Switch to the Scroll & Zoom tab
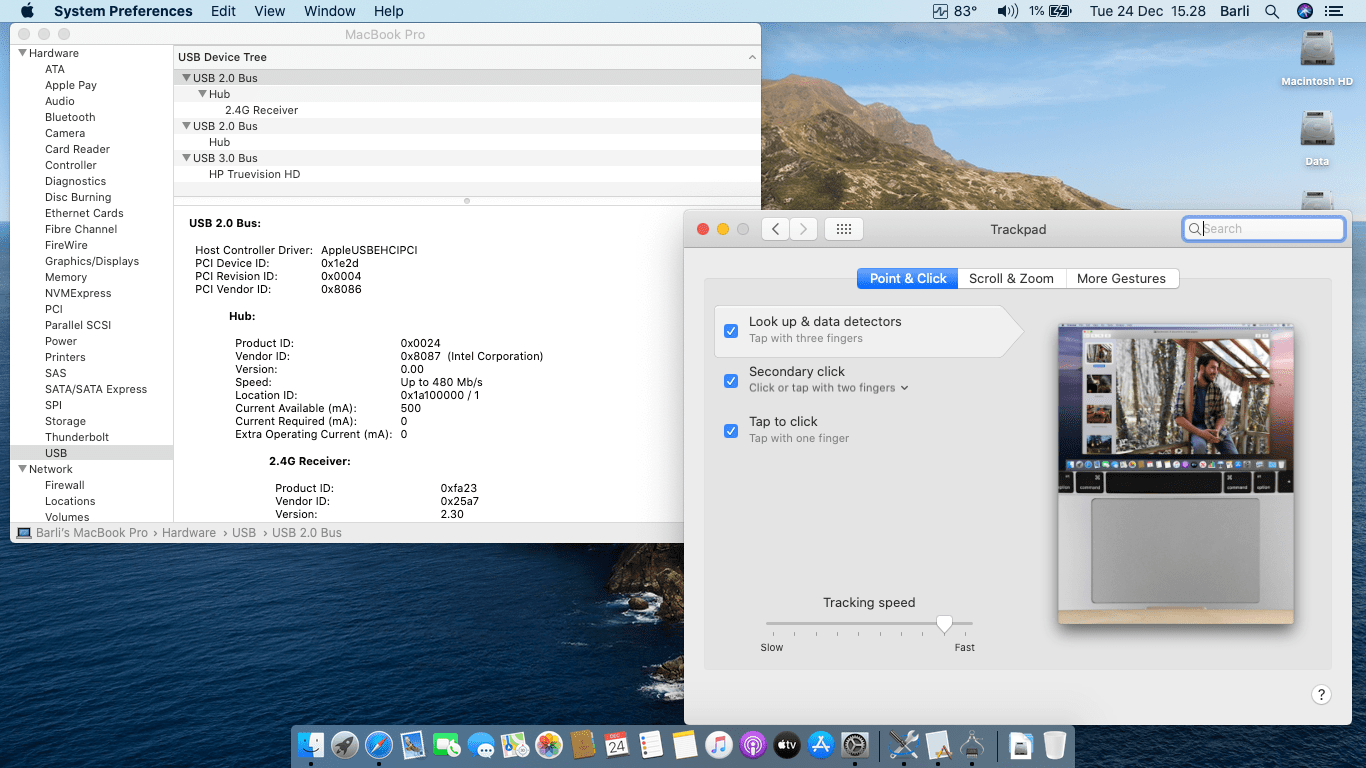The height and width of the screenshot is (768, 1366). [1011, 279]
